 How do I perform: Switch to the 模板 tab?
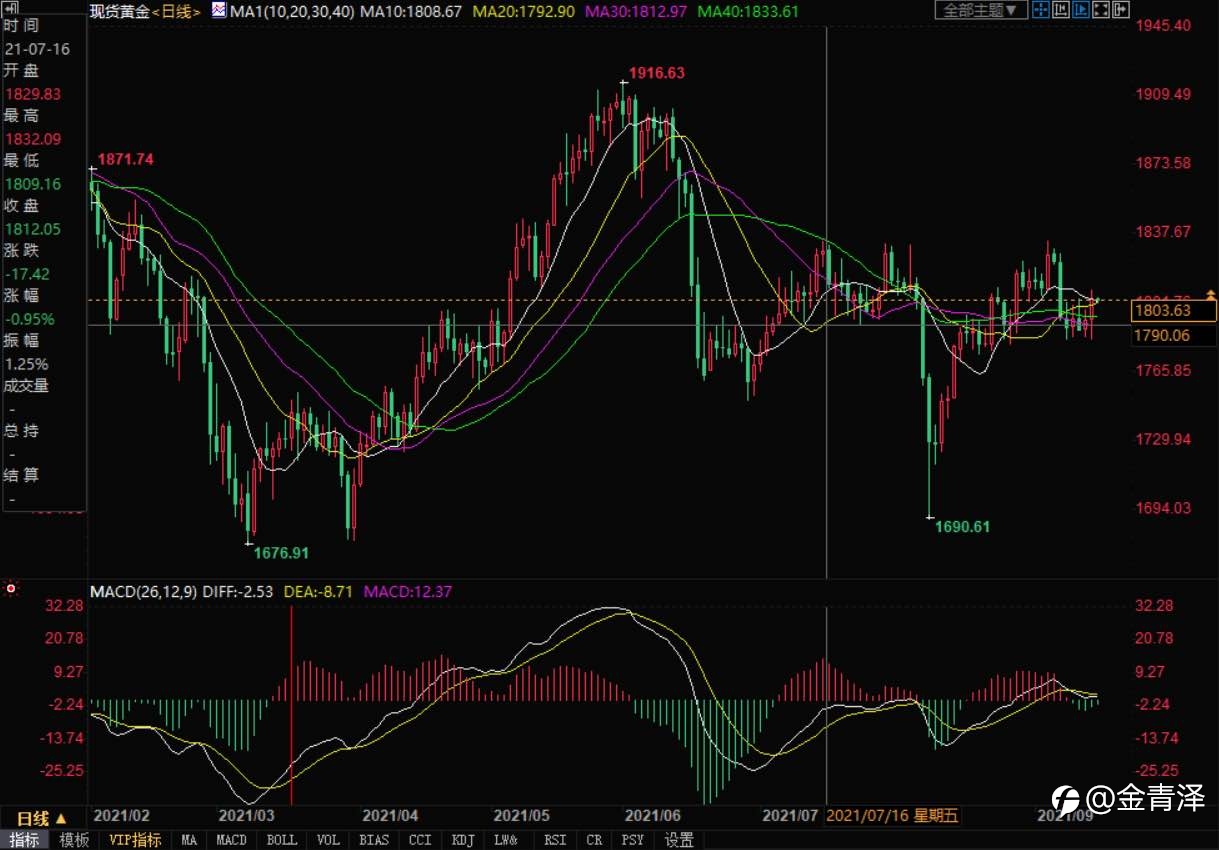(74, 840)
